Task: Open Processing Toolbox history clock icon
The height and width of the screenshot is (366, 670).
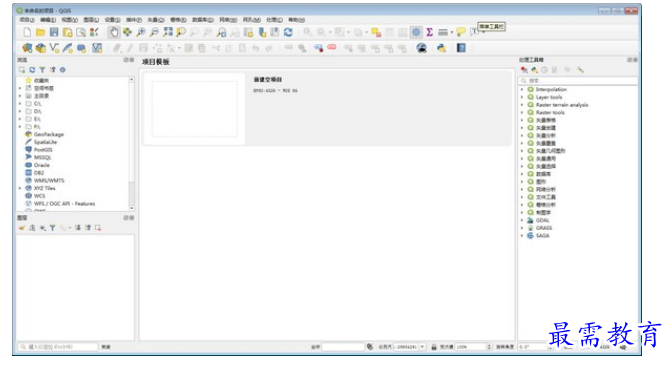Action: coord(544,70)
